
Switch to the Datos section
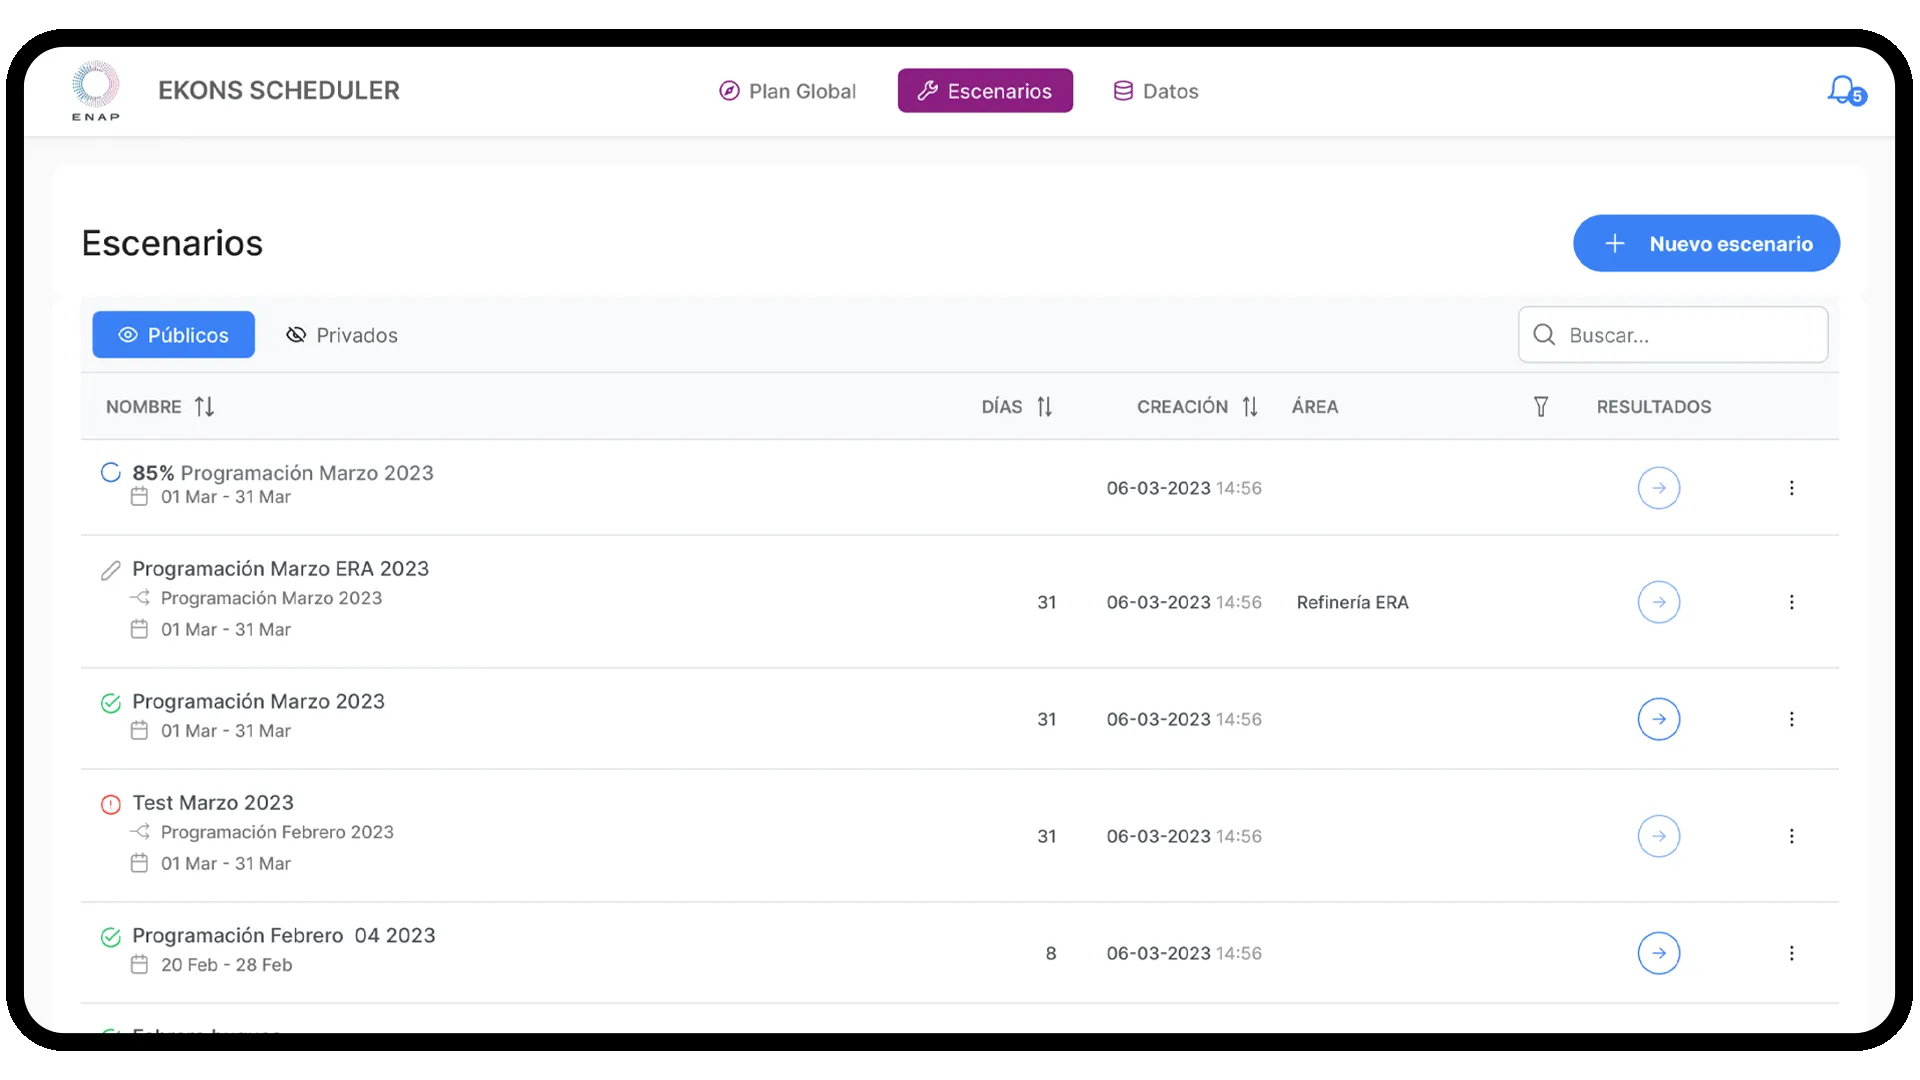[1155, 90]
